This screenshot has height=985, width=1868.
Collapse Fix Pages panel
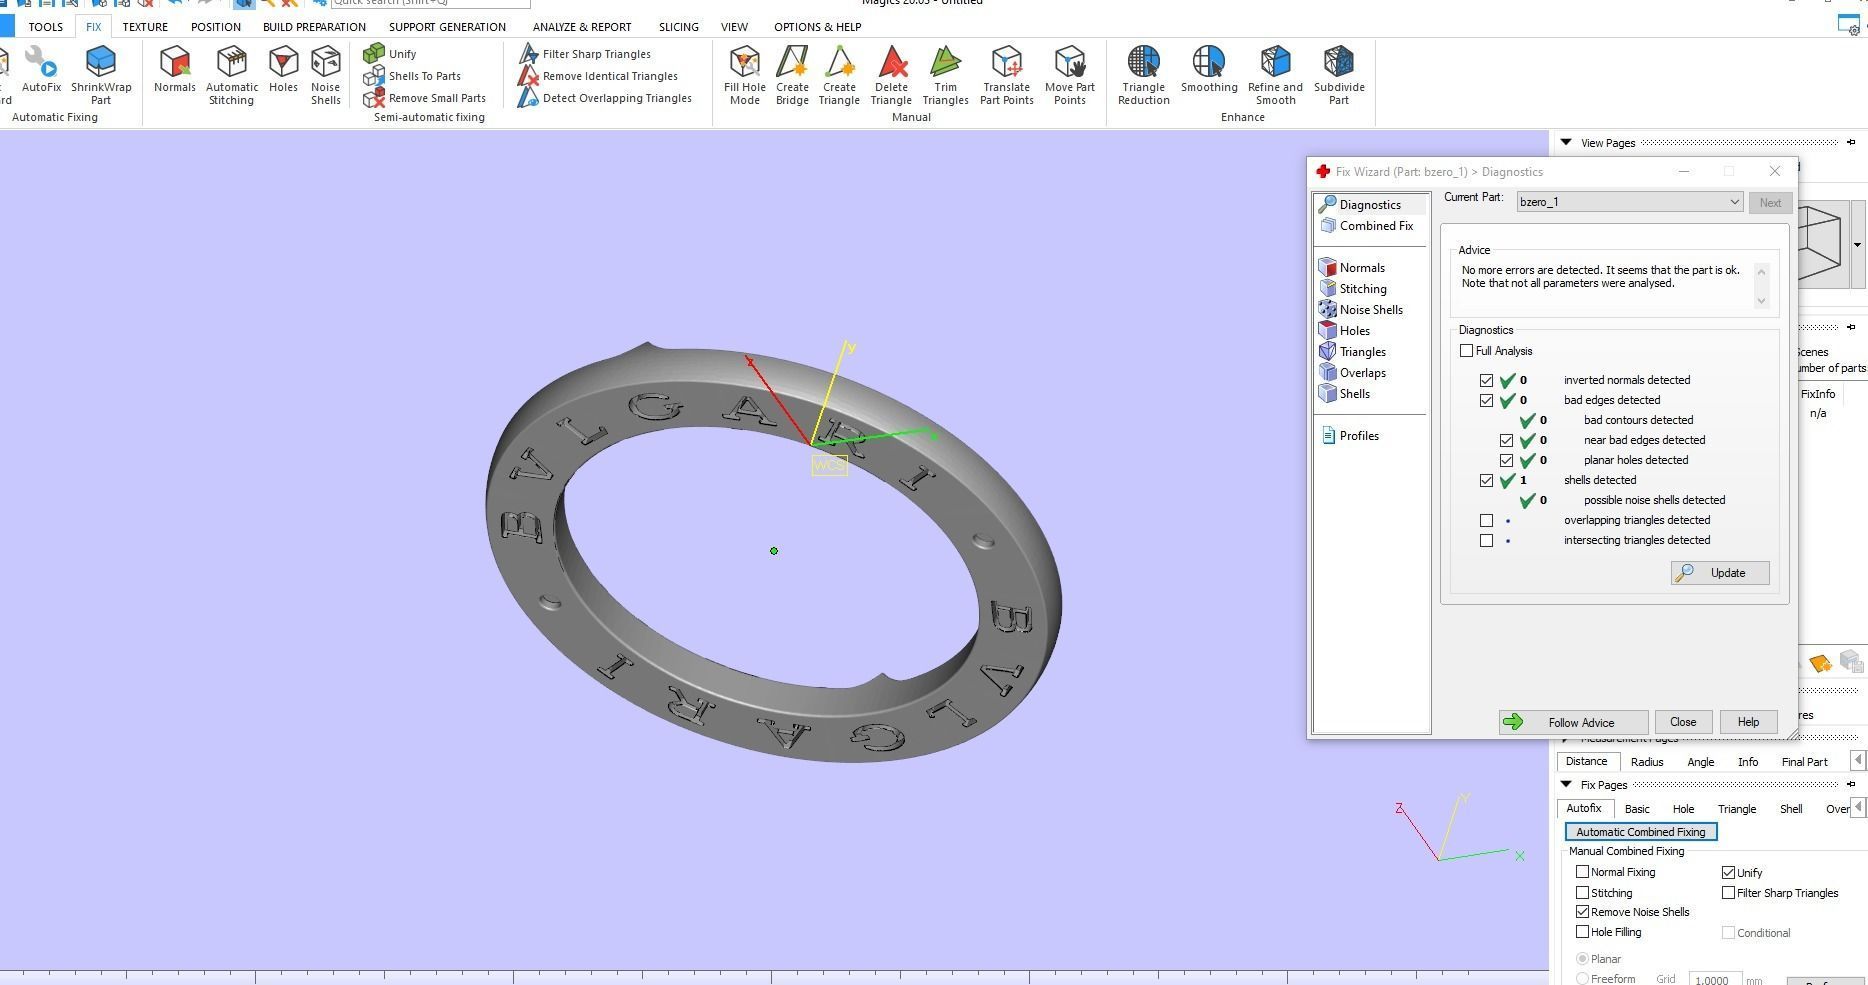[1566, 785]
